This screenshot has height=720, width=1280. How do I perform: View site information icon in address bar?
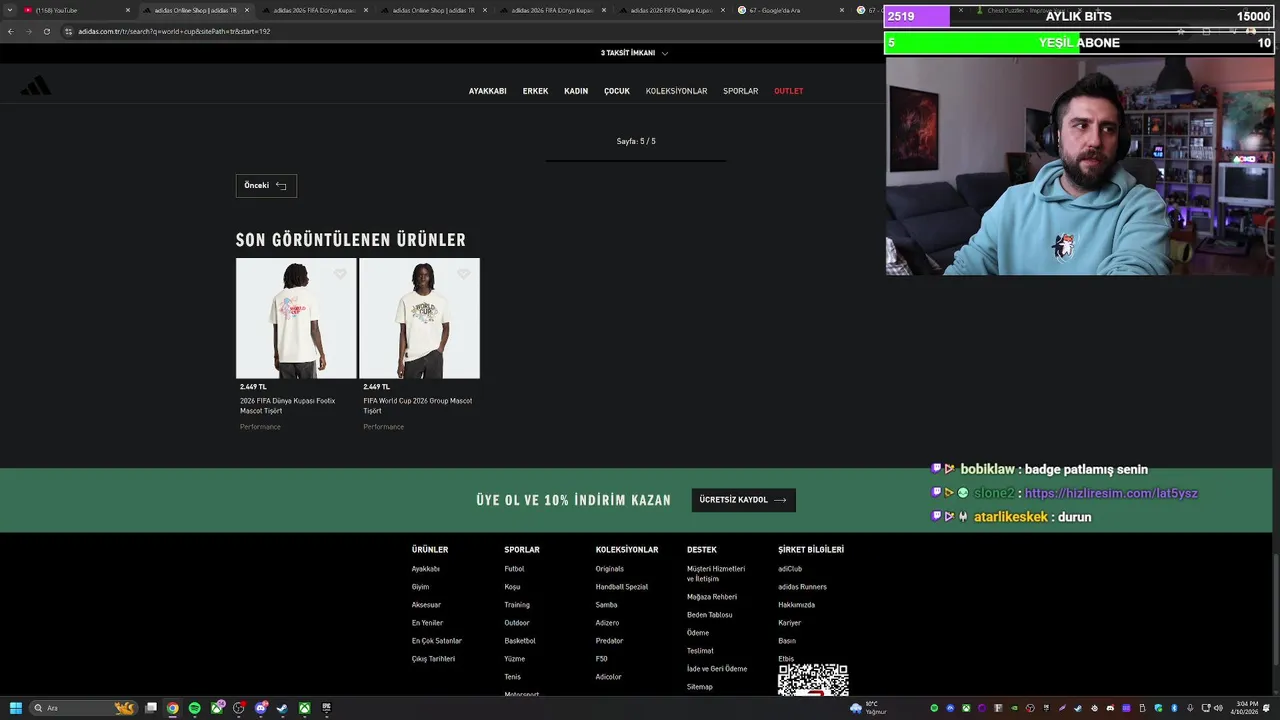coord(69,31)
